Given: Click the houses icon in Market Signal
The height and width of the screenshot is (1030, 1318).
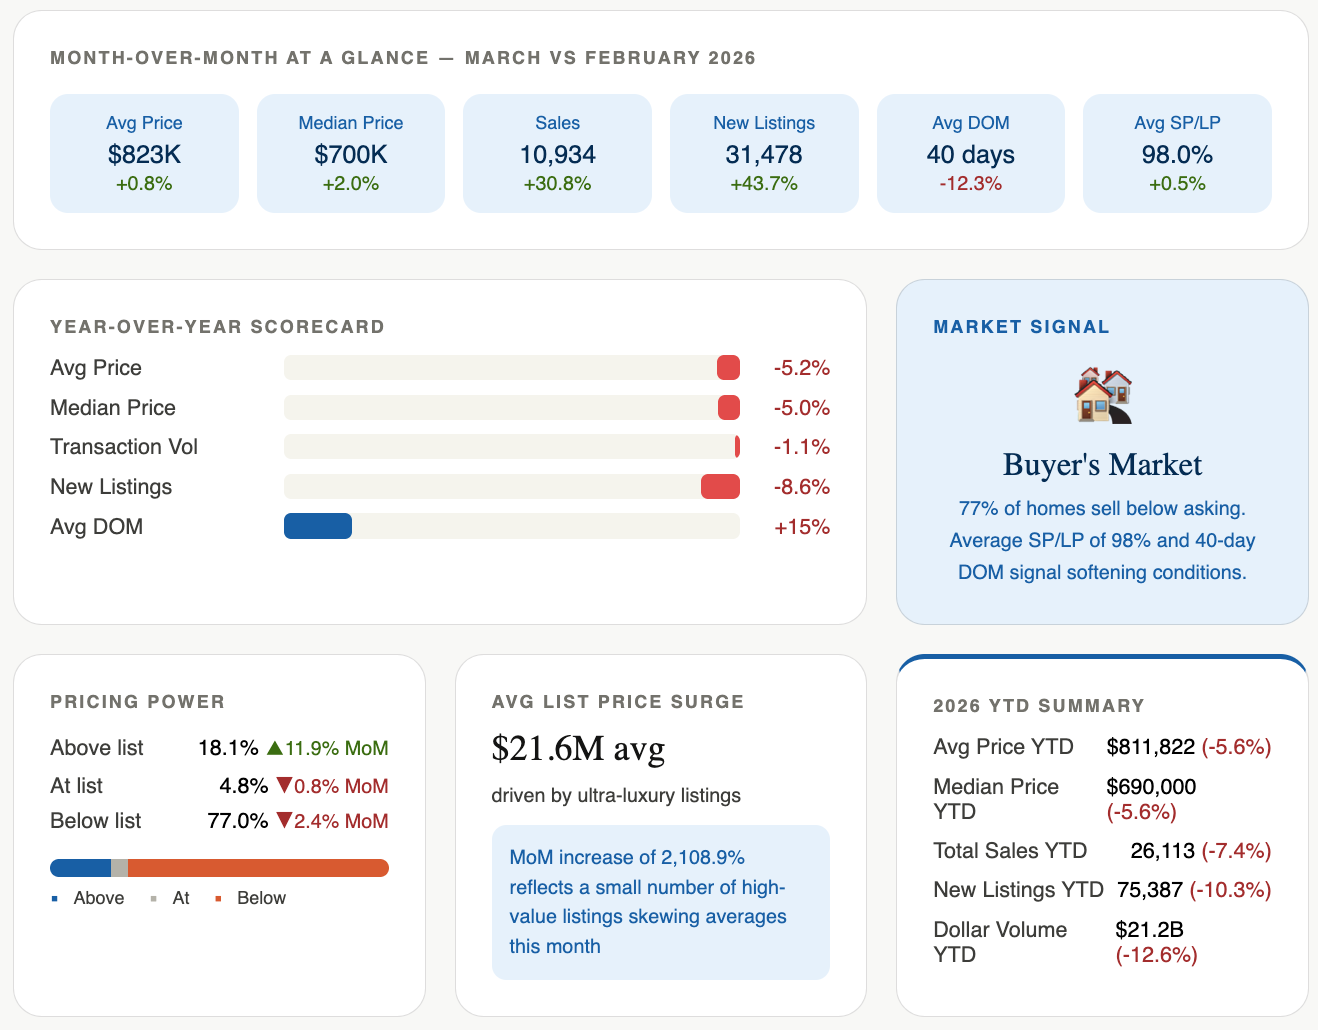Looking at the screenshot, I should coord(1102,396).
